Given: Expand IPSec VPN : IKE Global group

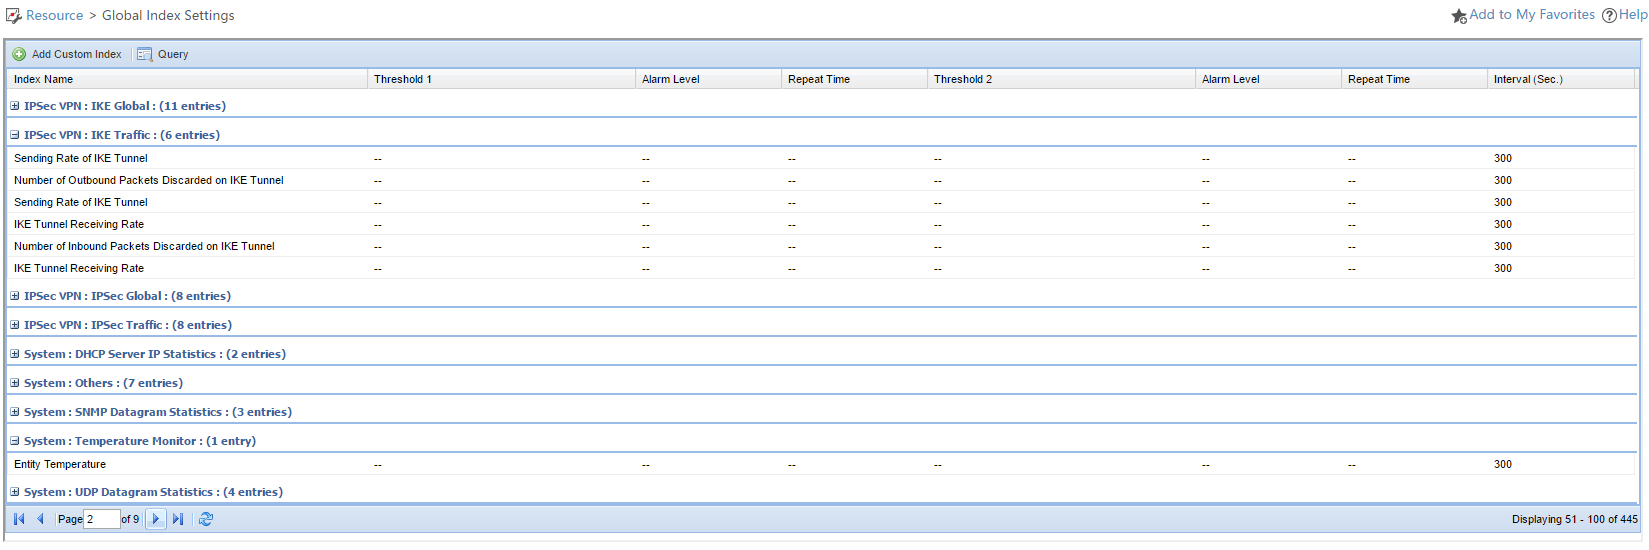Looking at the screenshot, I should click(15, 106).
